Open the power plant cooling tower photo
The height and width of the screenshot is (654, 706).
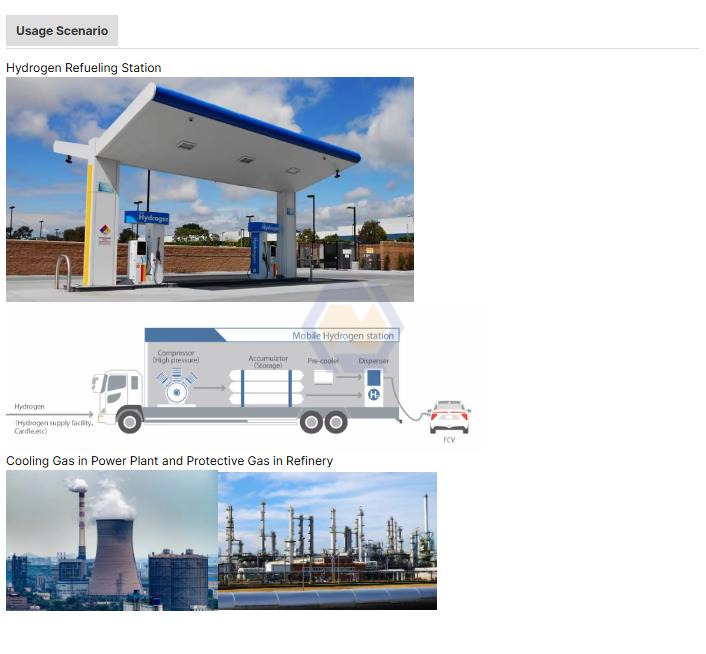[x=112, y=541]
